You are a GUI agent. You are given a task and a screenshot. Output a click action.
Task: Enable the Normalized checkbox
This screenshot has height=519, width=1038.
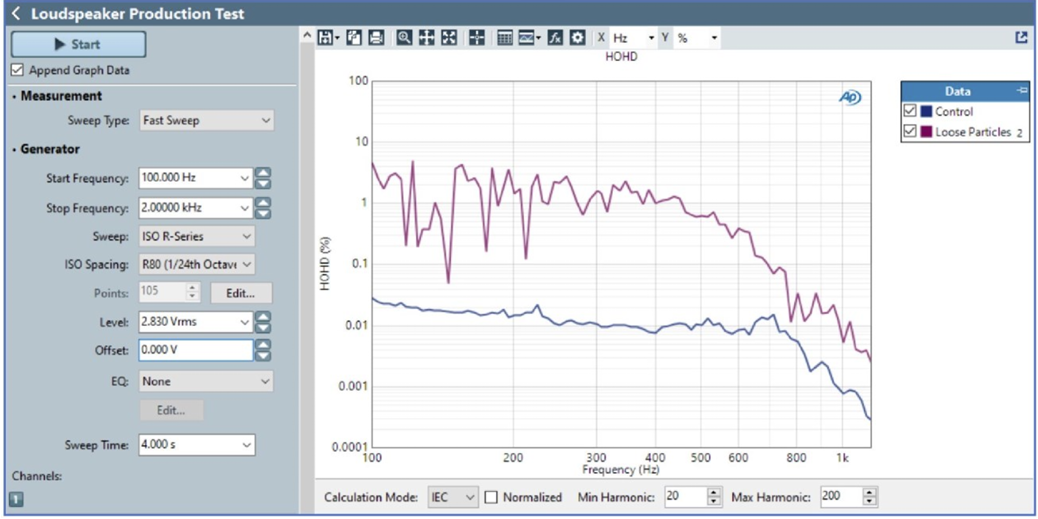click(x=491, y=497)
